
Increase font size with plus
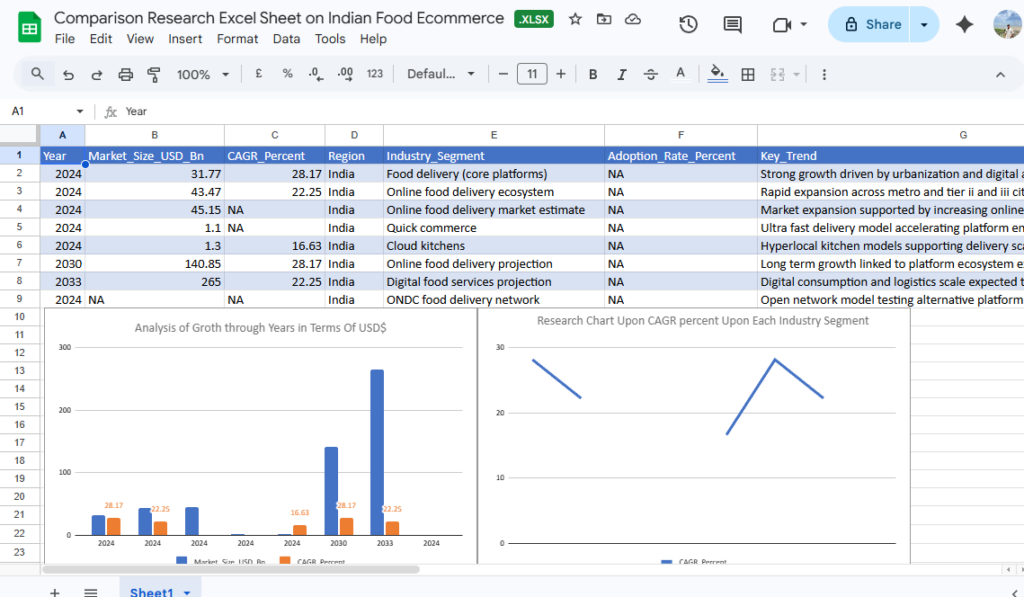pyautogui.click(x=561, y=74)
